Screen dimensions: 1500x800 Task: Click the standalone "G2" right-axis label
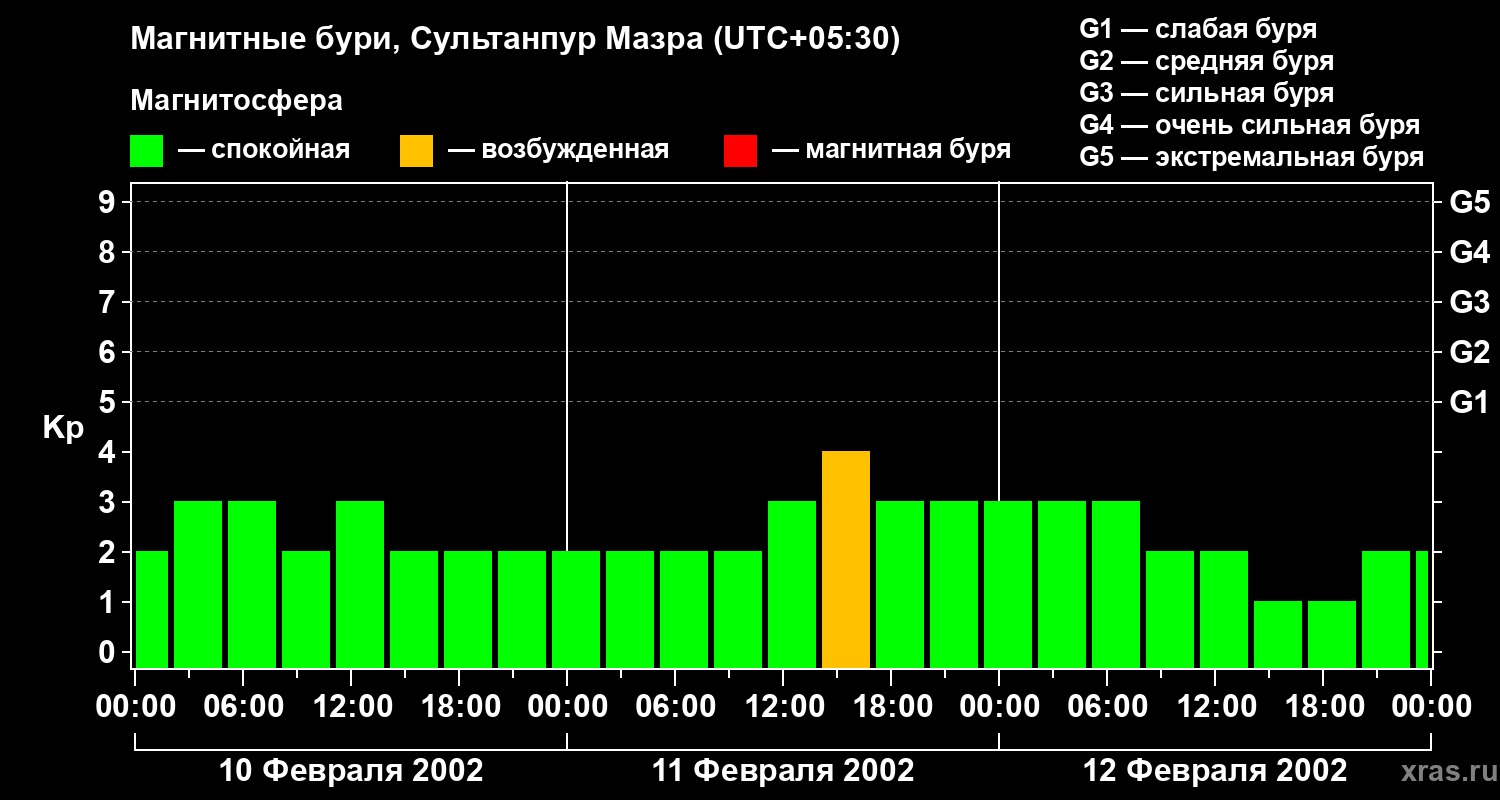[1470, 352]
